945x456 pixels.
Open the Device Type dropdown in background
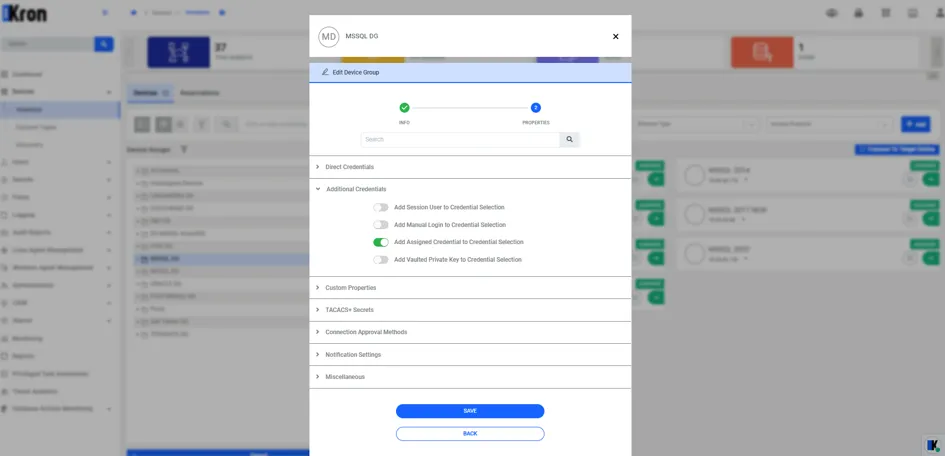(698, 125)
